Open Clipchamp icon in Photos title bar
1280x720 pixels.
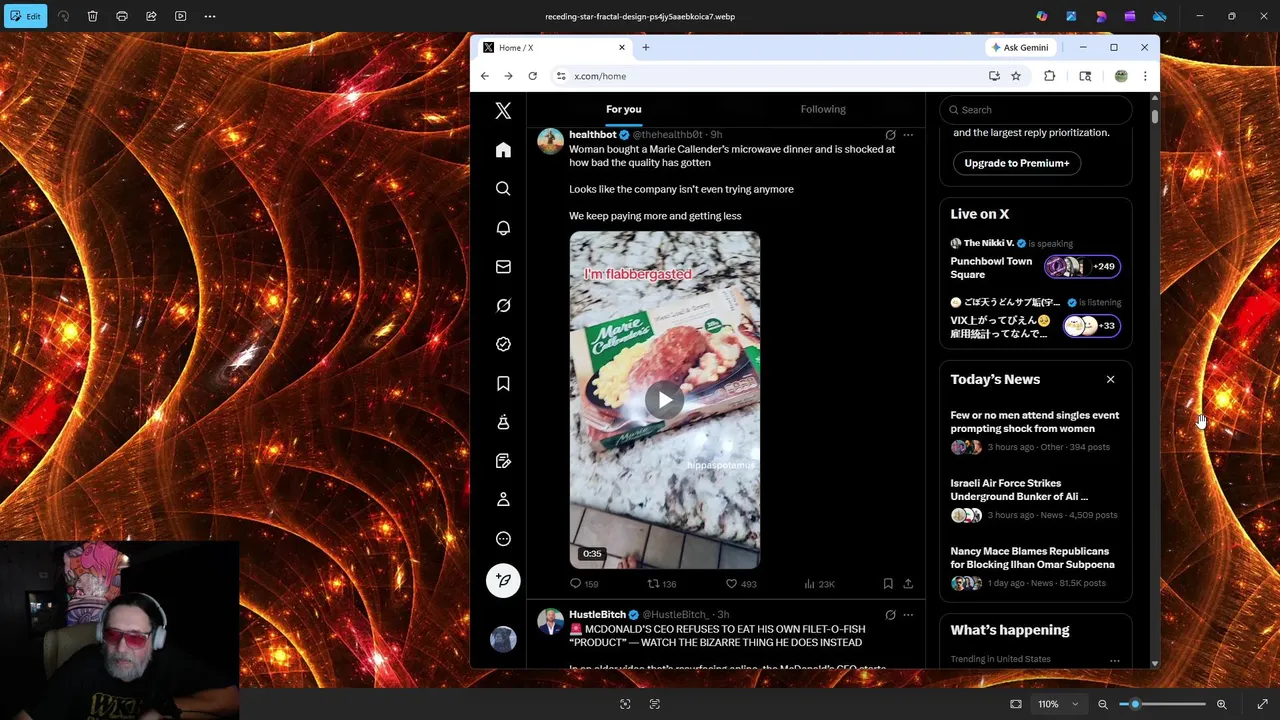[x=1130, y=16]
